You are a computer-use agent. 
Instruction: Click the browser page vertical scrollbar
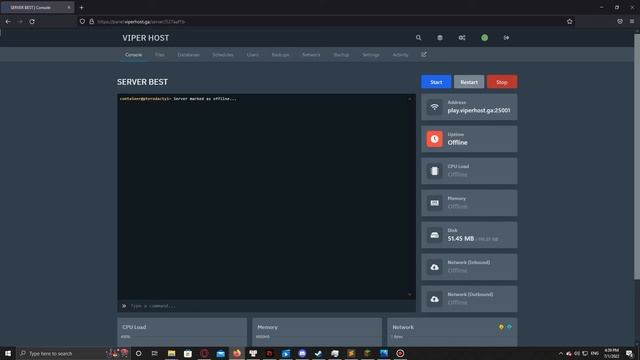[x=637, y=157]
